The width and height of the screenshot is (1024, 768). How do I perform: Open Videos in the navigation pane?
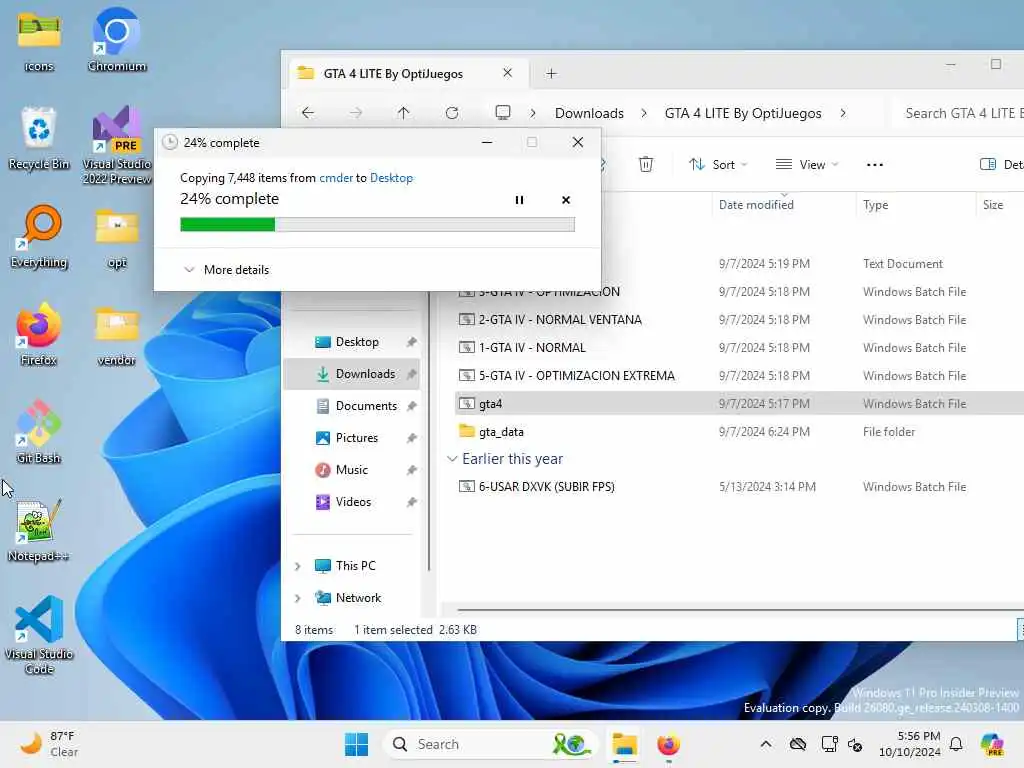point(353,502)
